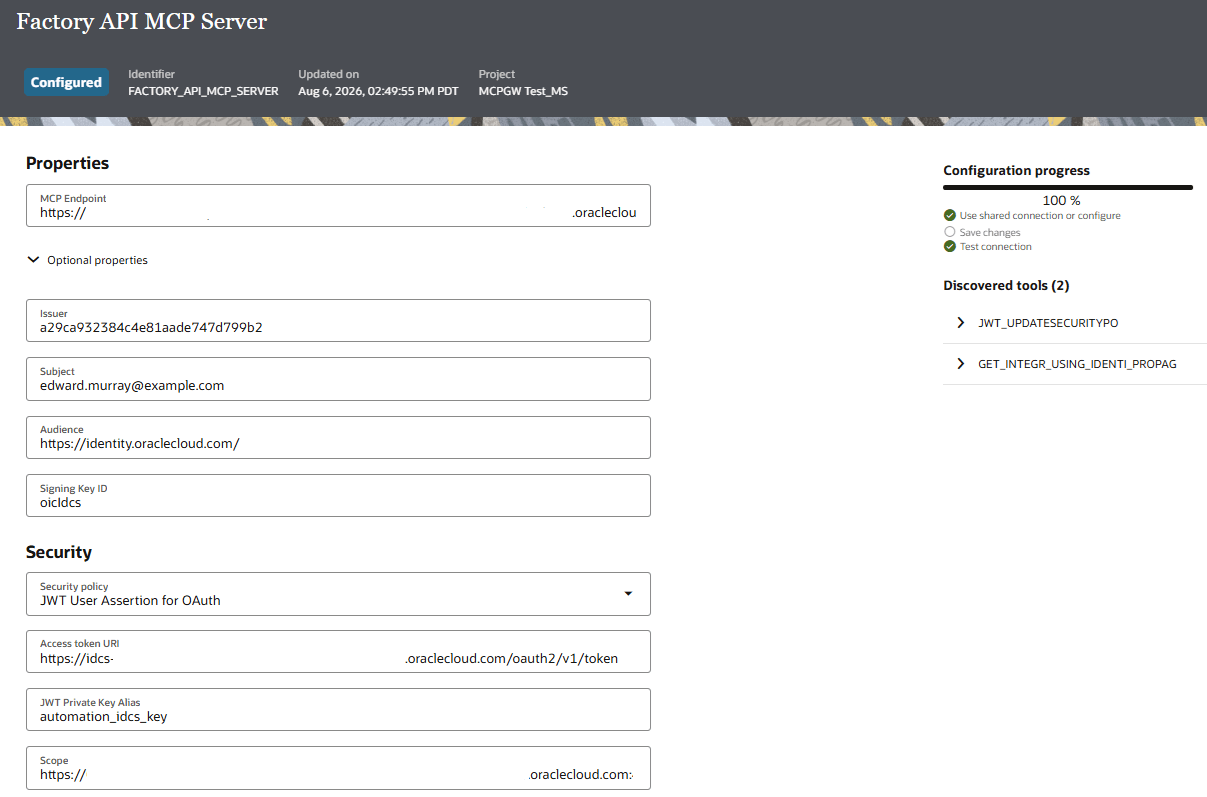Image resolution: width=1207 pixels, height=797 pixels.
Task: Click the Updated on timestamp
Action: point(378,91)
